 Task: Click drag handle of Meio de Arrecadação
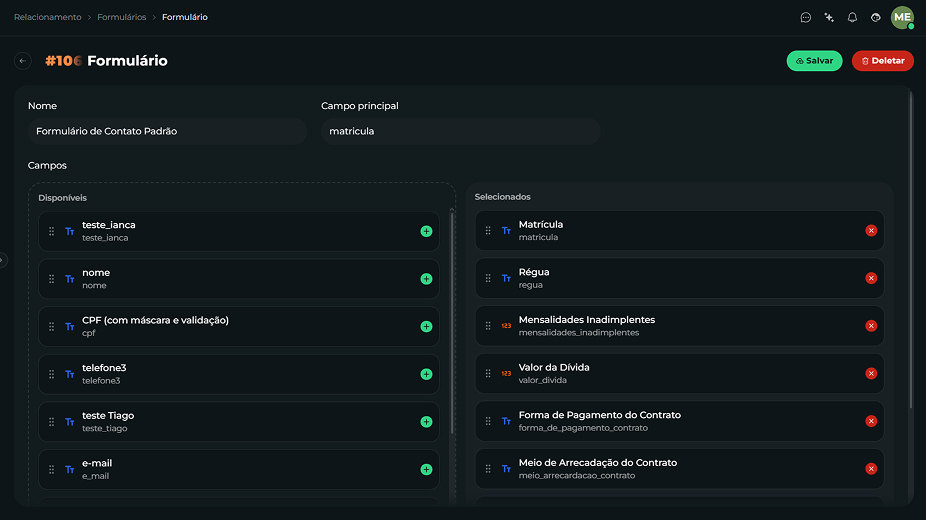488,469
